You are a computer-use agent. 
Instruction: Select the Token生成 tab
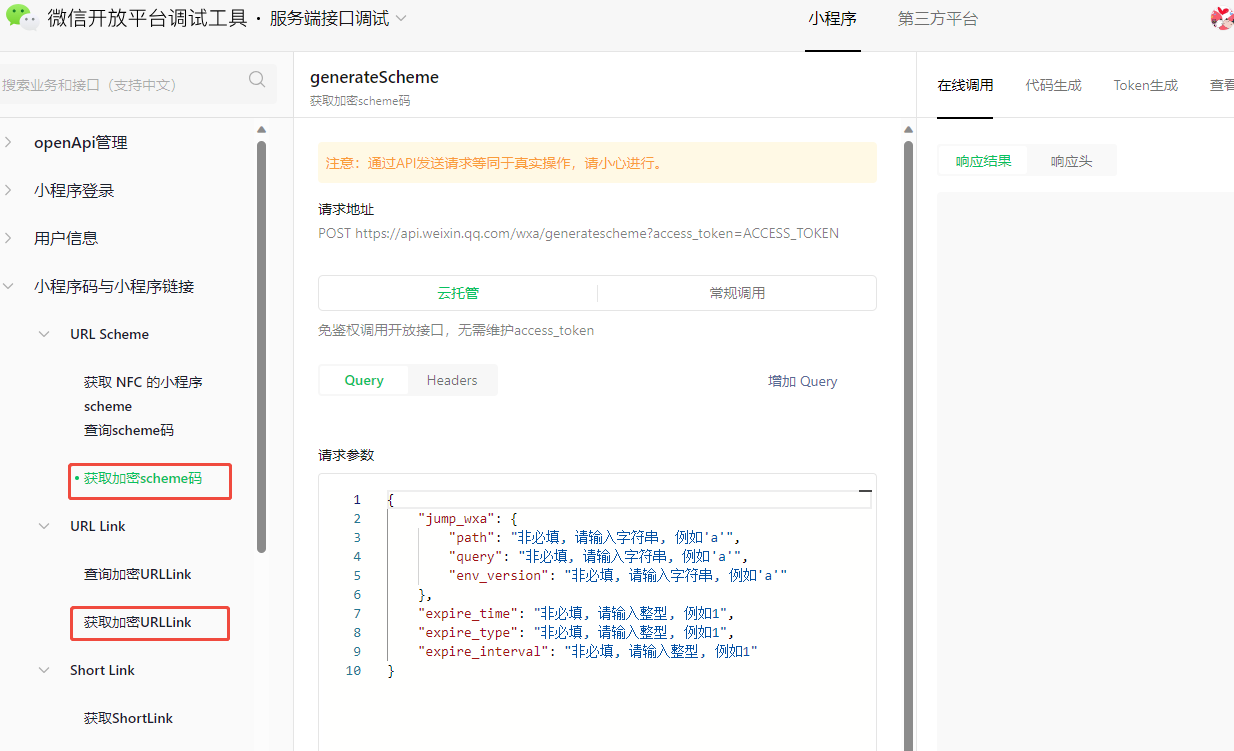pyautogui.click(x=1145, y=85)
